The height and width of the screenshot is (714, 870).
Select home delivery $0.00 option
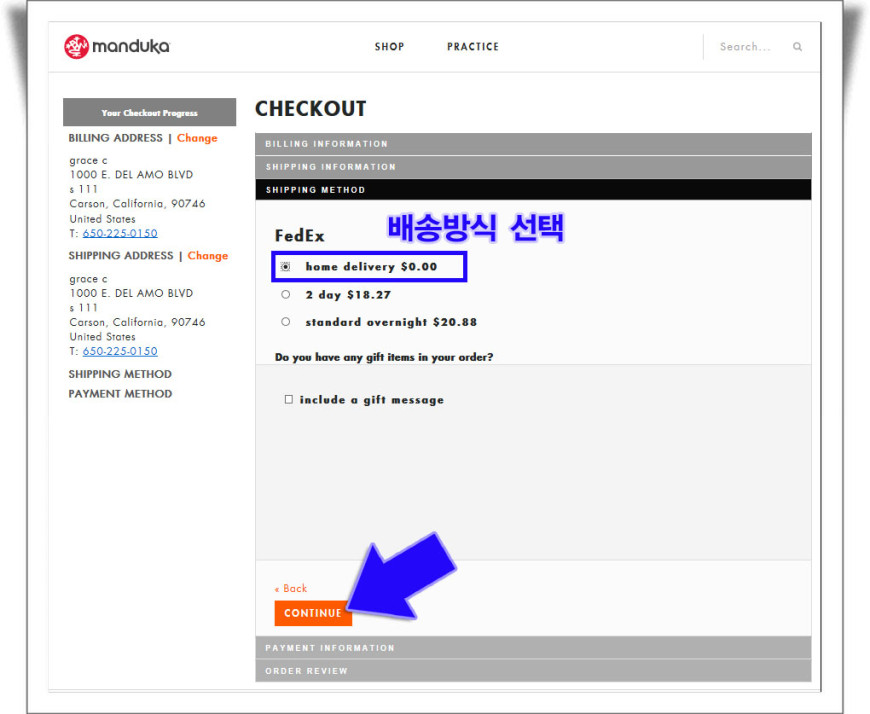285,267
